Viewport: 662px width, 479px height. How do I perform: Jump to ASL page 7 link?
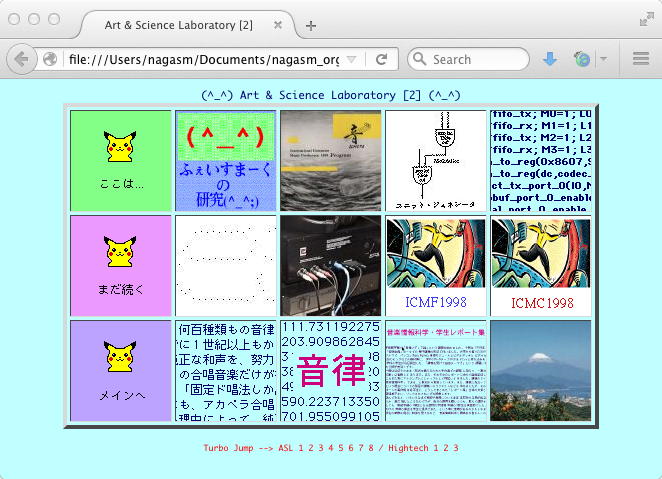click(x=361, y=448)
